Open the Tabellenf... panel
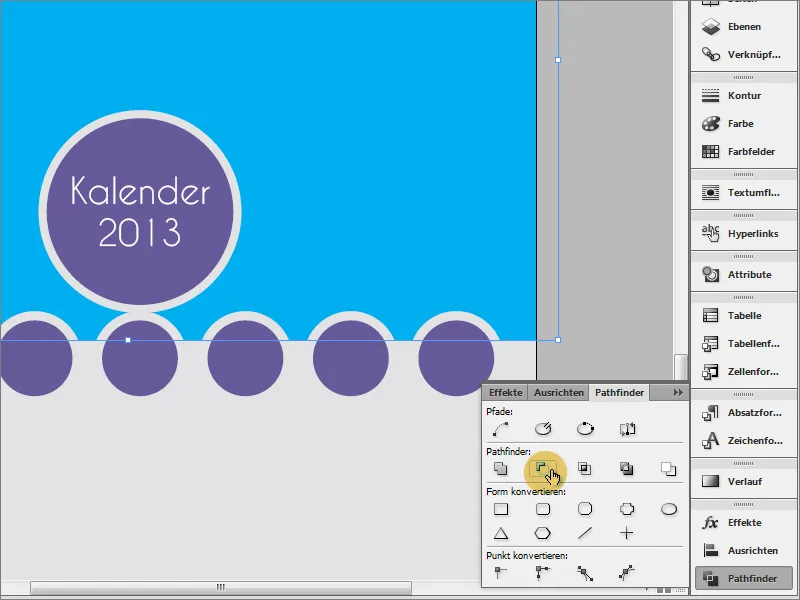This screenshot has height=600, width=800. click(x=743, y=343)
